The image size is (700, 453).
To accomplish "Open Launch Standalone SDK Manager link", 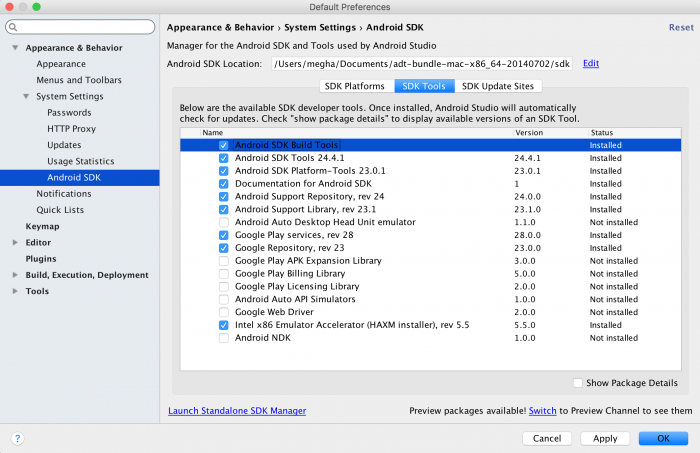I will tap(237, 411).
